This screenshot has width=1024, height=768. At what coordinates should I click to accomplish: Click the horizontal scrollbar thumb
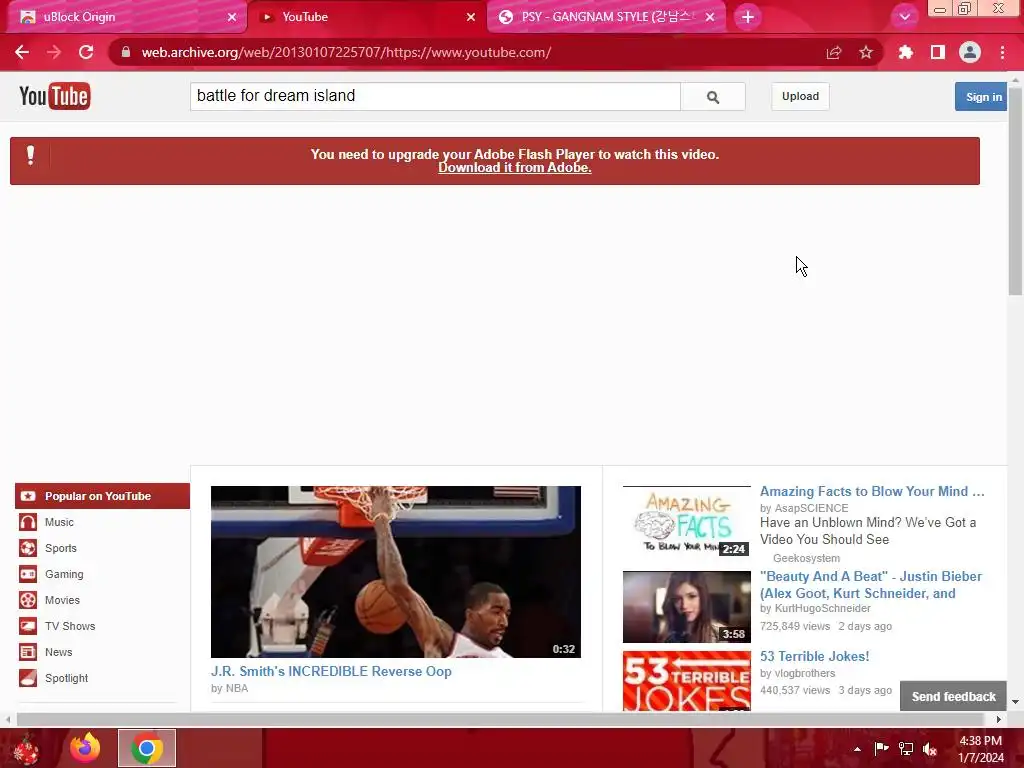(500, 719)
